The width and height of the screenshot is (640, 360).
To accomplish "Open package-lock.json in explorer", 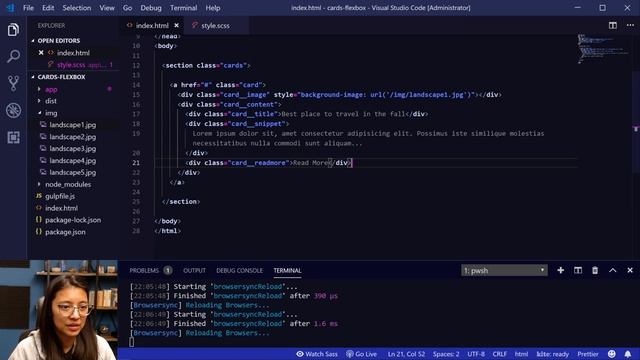I will pos(73,220).
